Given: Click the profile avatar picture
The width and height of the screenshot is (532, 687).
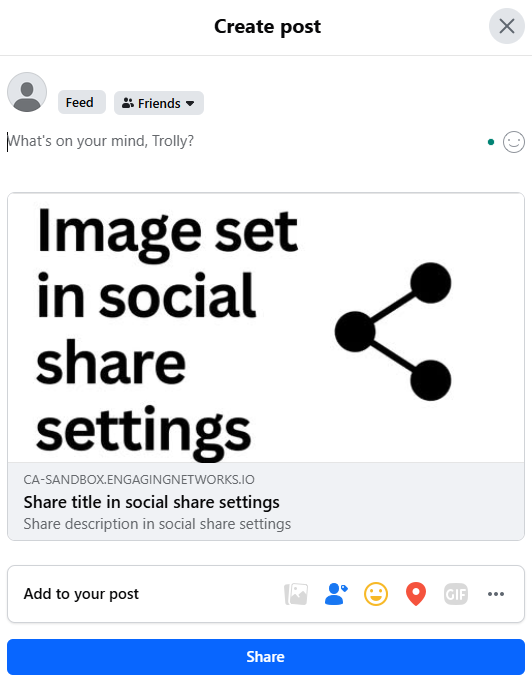Looking at the screenshot, I should coord(27,92).
